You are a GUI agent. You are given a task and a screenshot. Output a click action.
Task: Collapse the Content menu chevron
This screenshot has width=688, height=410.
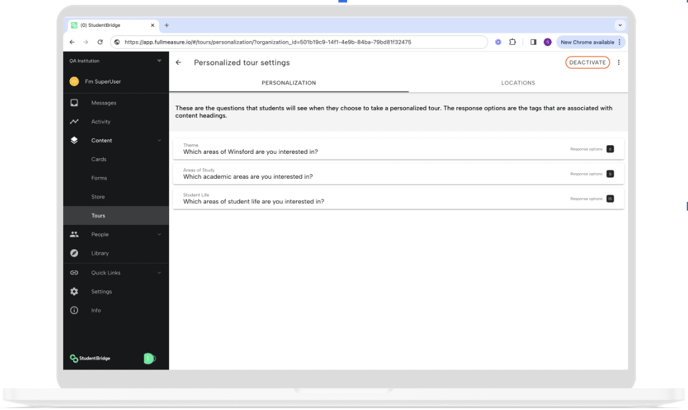tap(159, 140)
